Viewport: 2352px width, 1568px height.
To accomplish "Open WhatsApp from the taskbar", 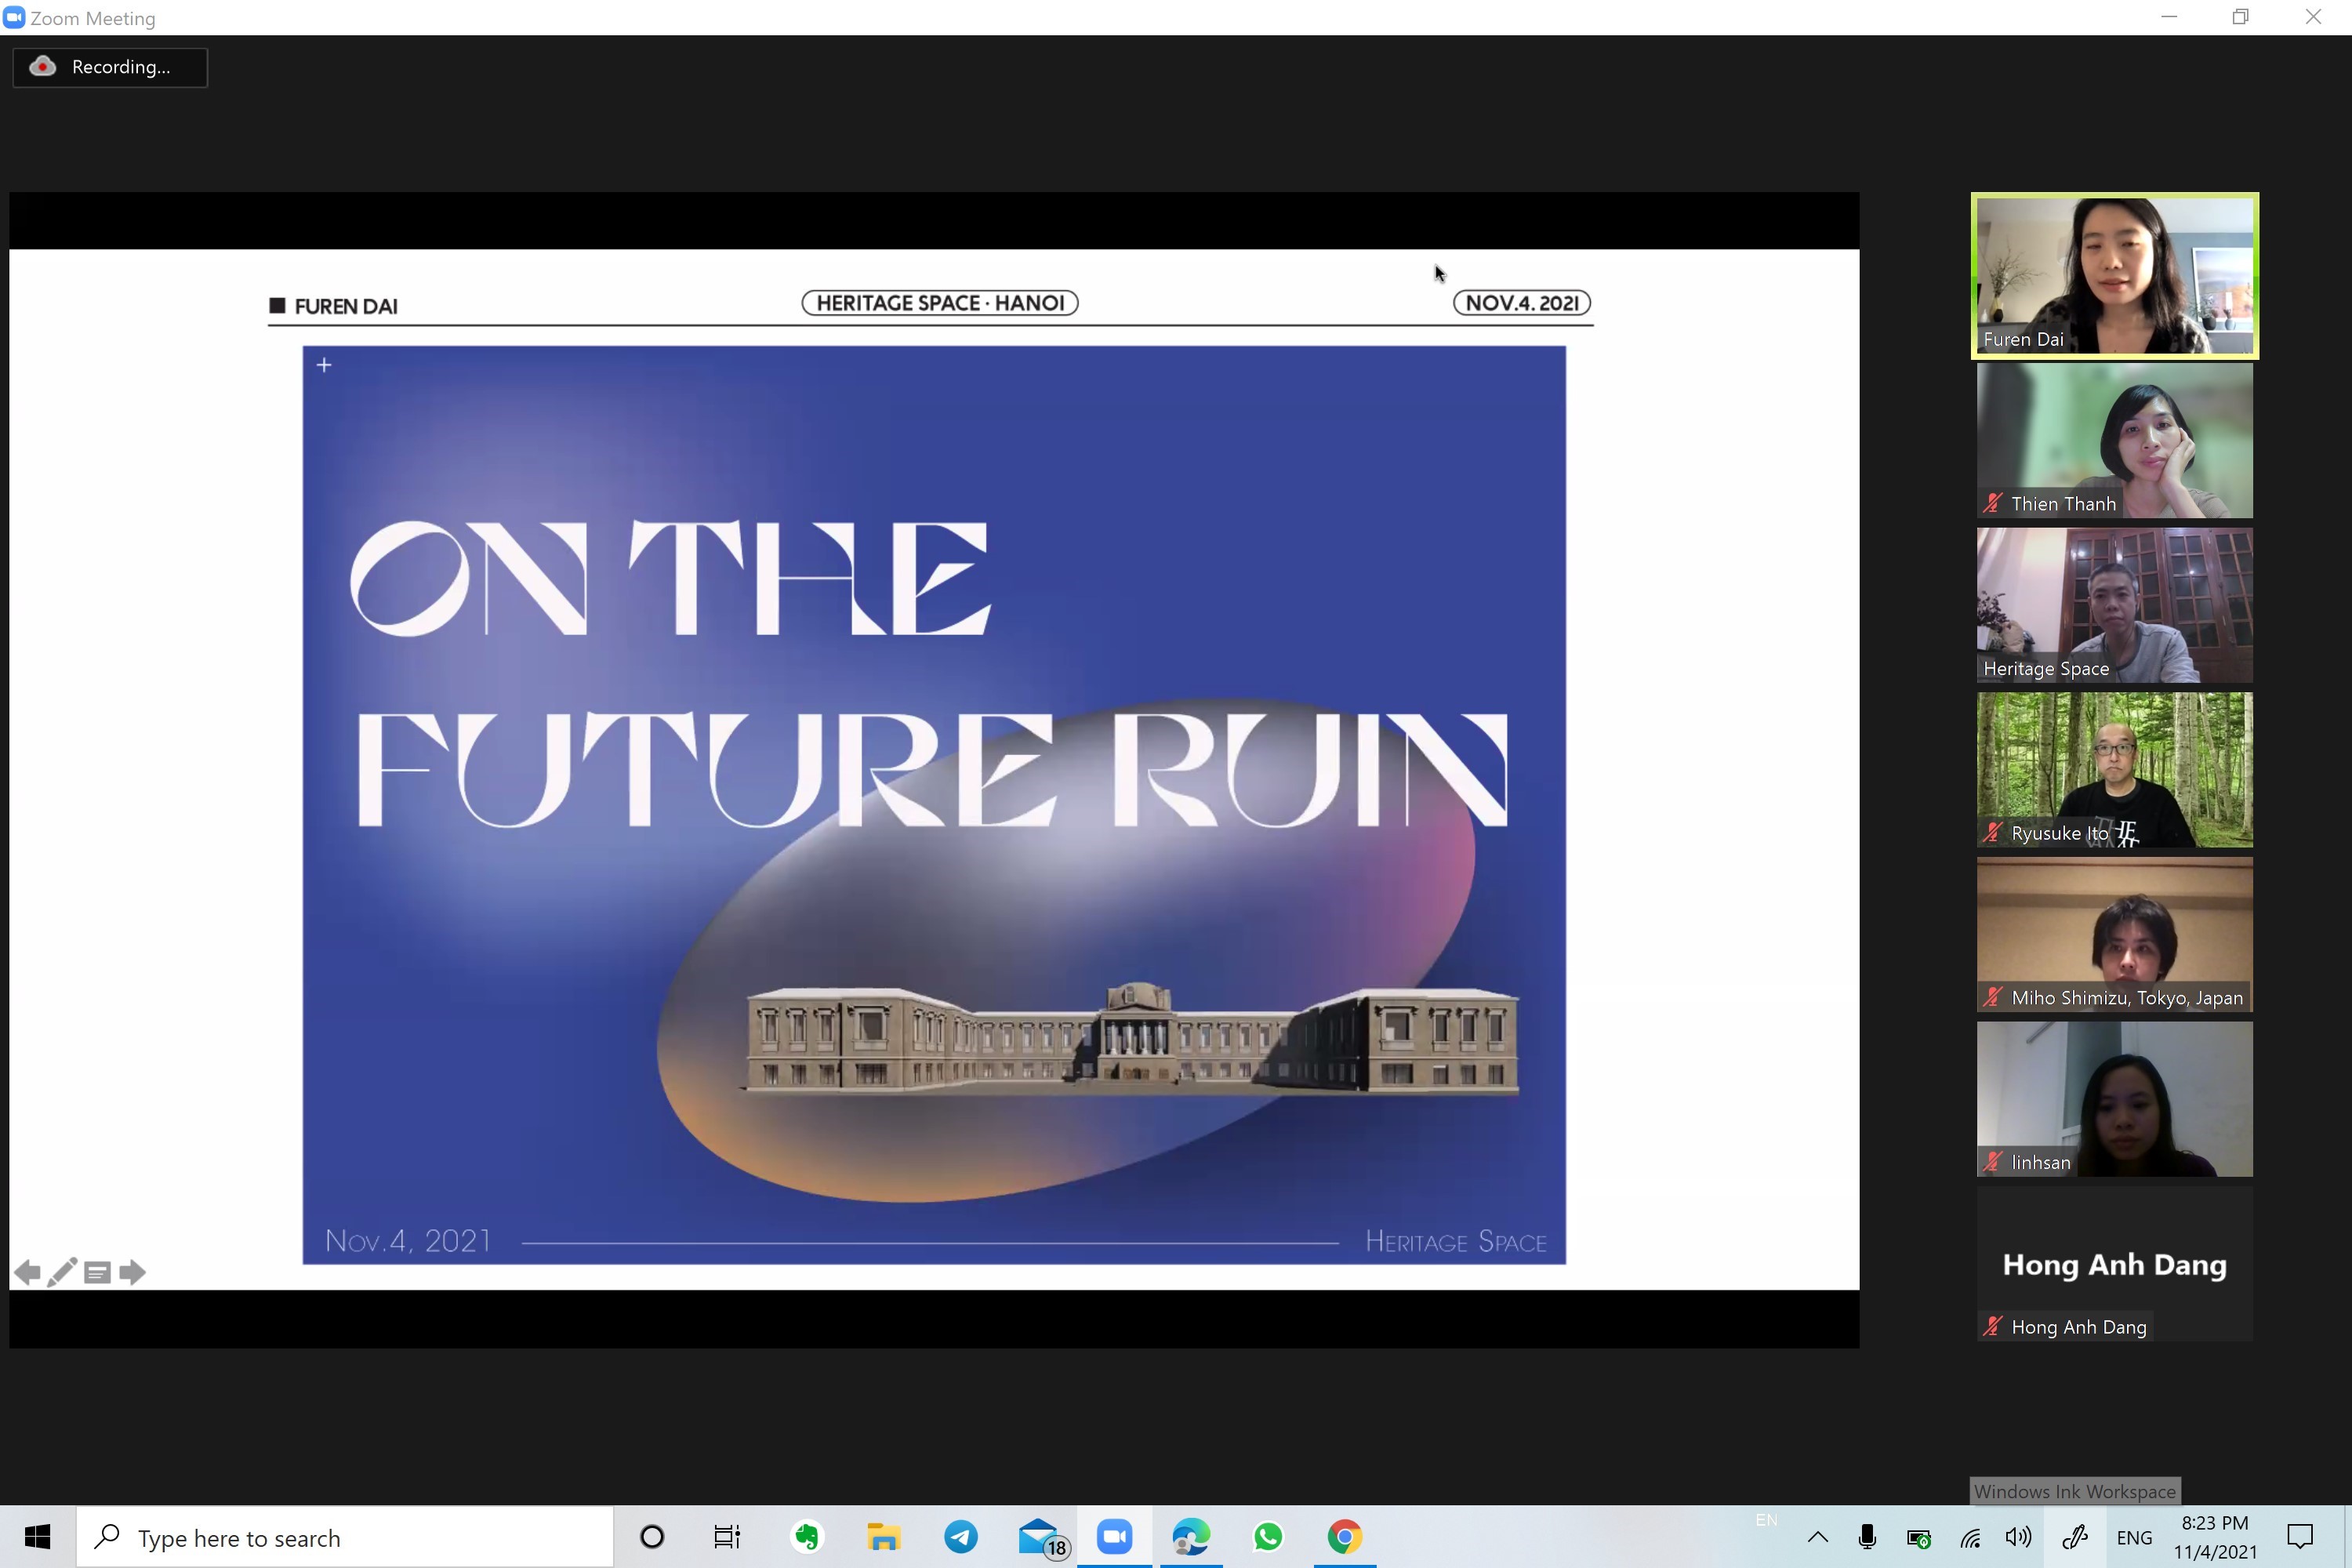I will tap(1267, 1537).
